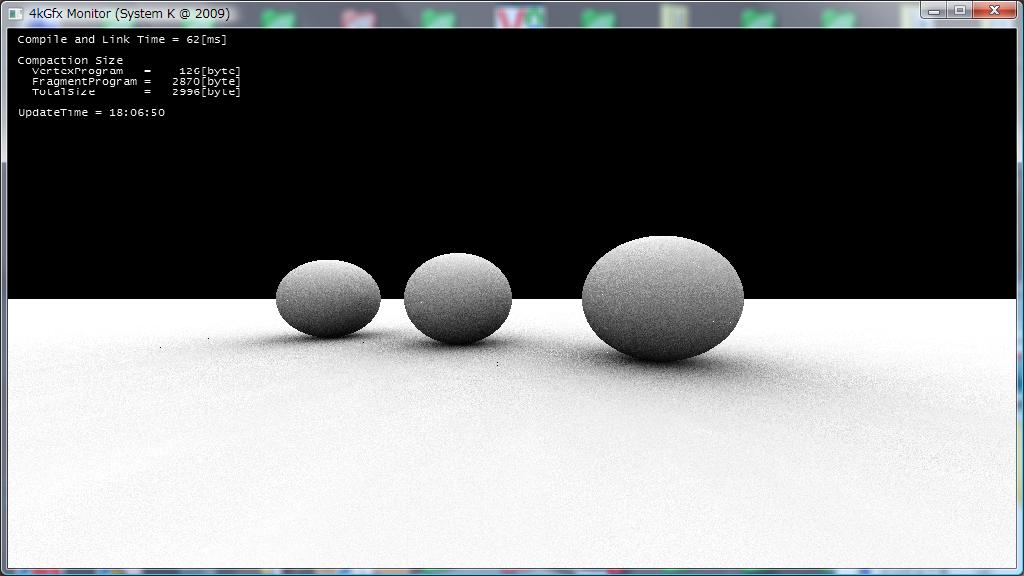Click the TotalSize label
Screen dimensions: 1024x576
[x=64, y=91]
